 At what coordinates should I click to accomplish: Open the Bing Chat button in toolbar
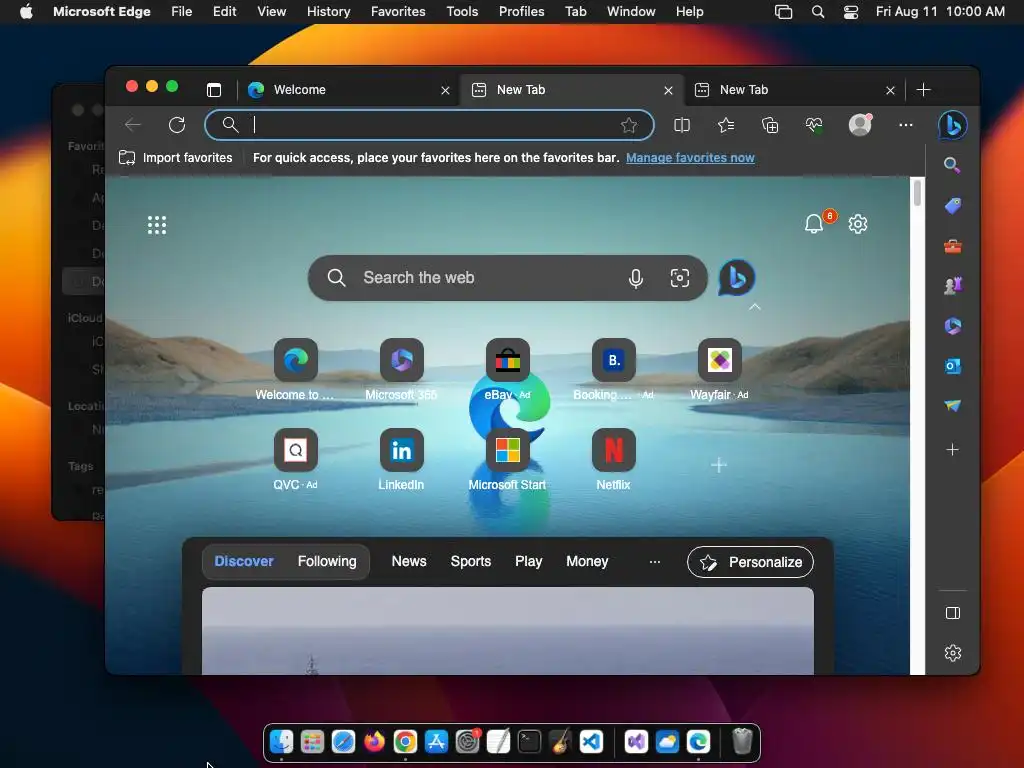click(x=952, y=125)
